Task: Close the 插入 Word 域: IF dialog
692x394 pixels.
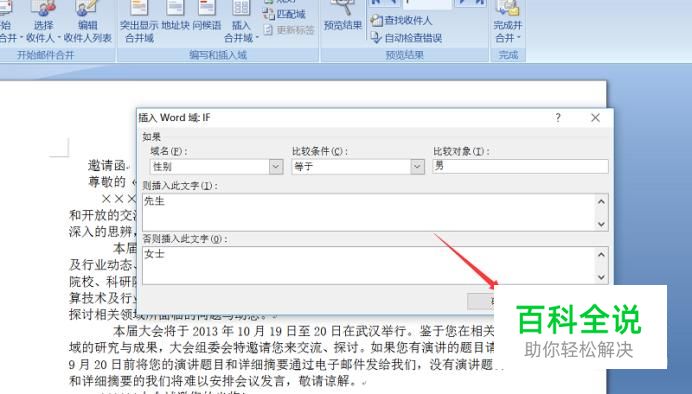Action: coord(595,118)
